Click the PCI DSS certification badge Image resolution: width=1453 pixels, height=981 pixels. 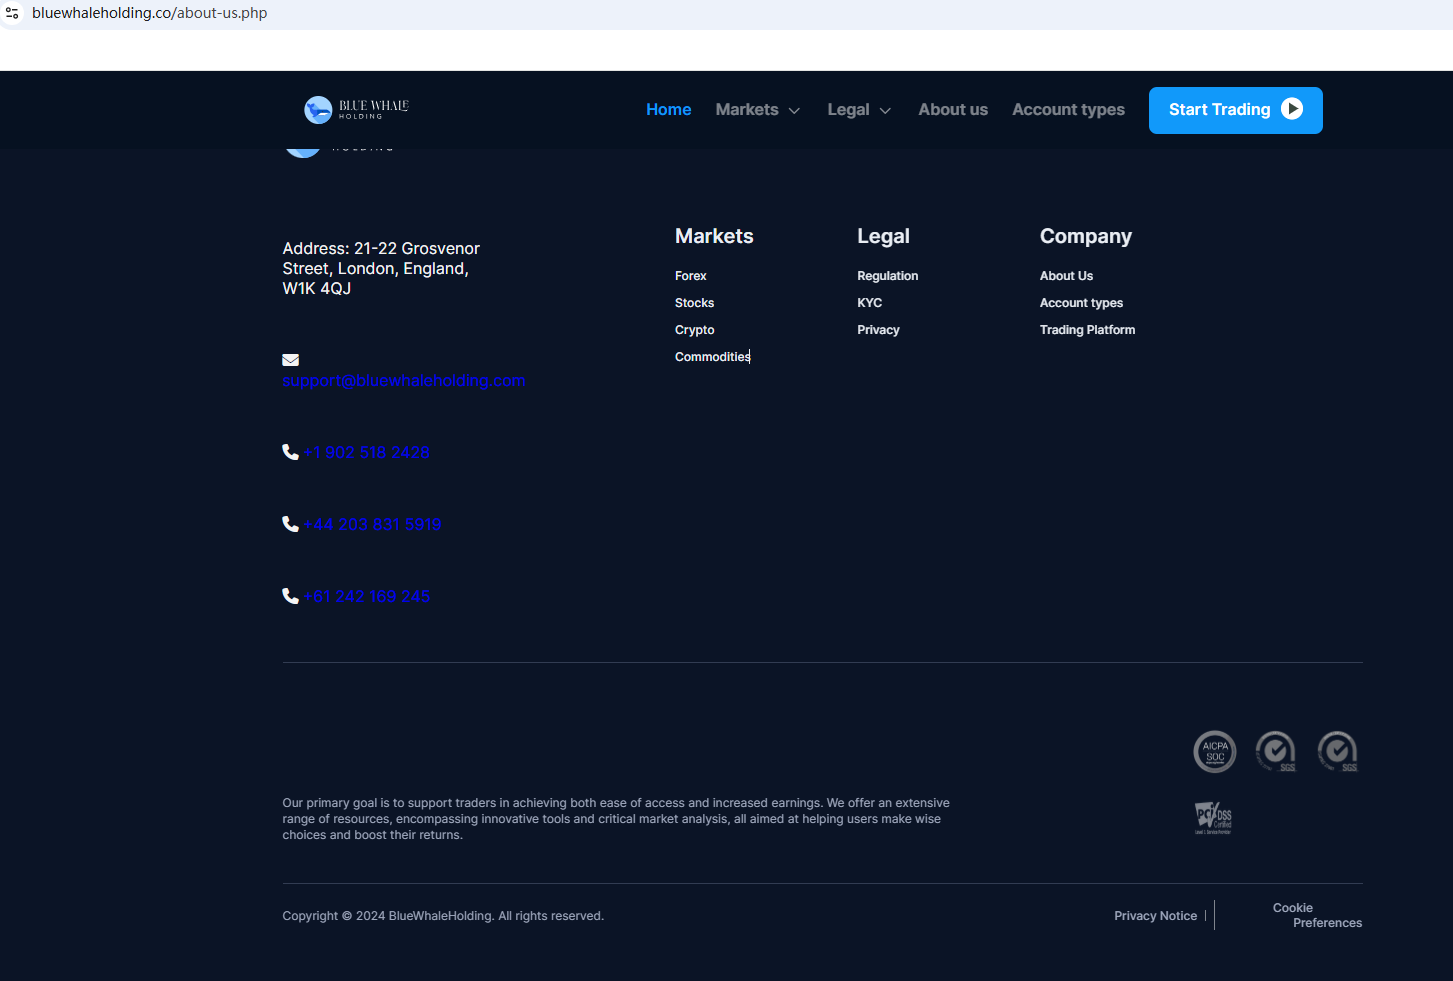point(1213,818)
